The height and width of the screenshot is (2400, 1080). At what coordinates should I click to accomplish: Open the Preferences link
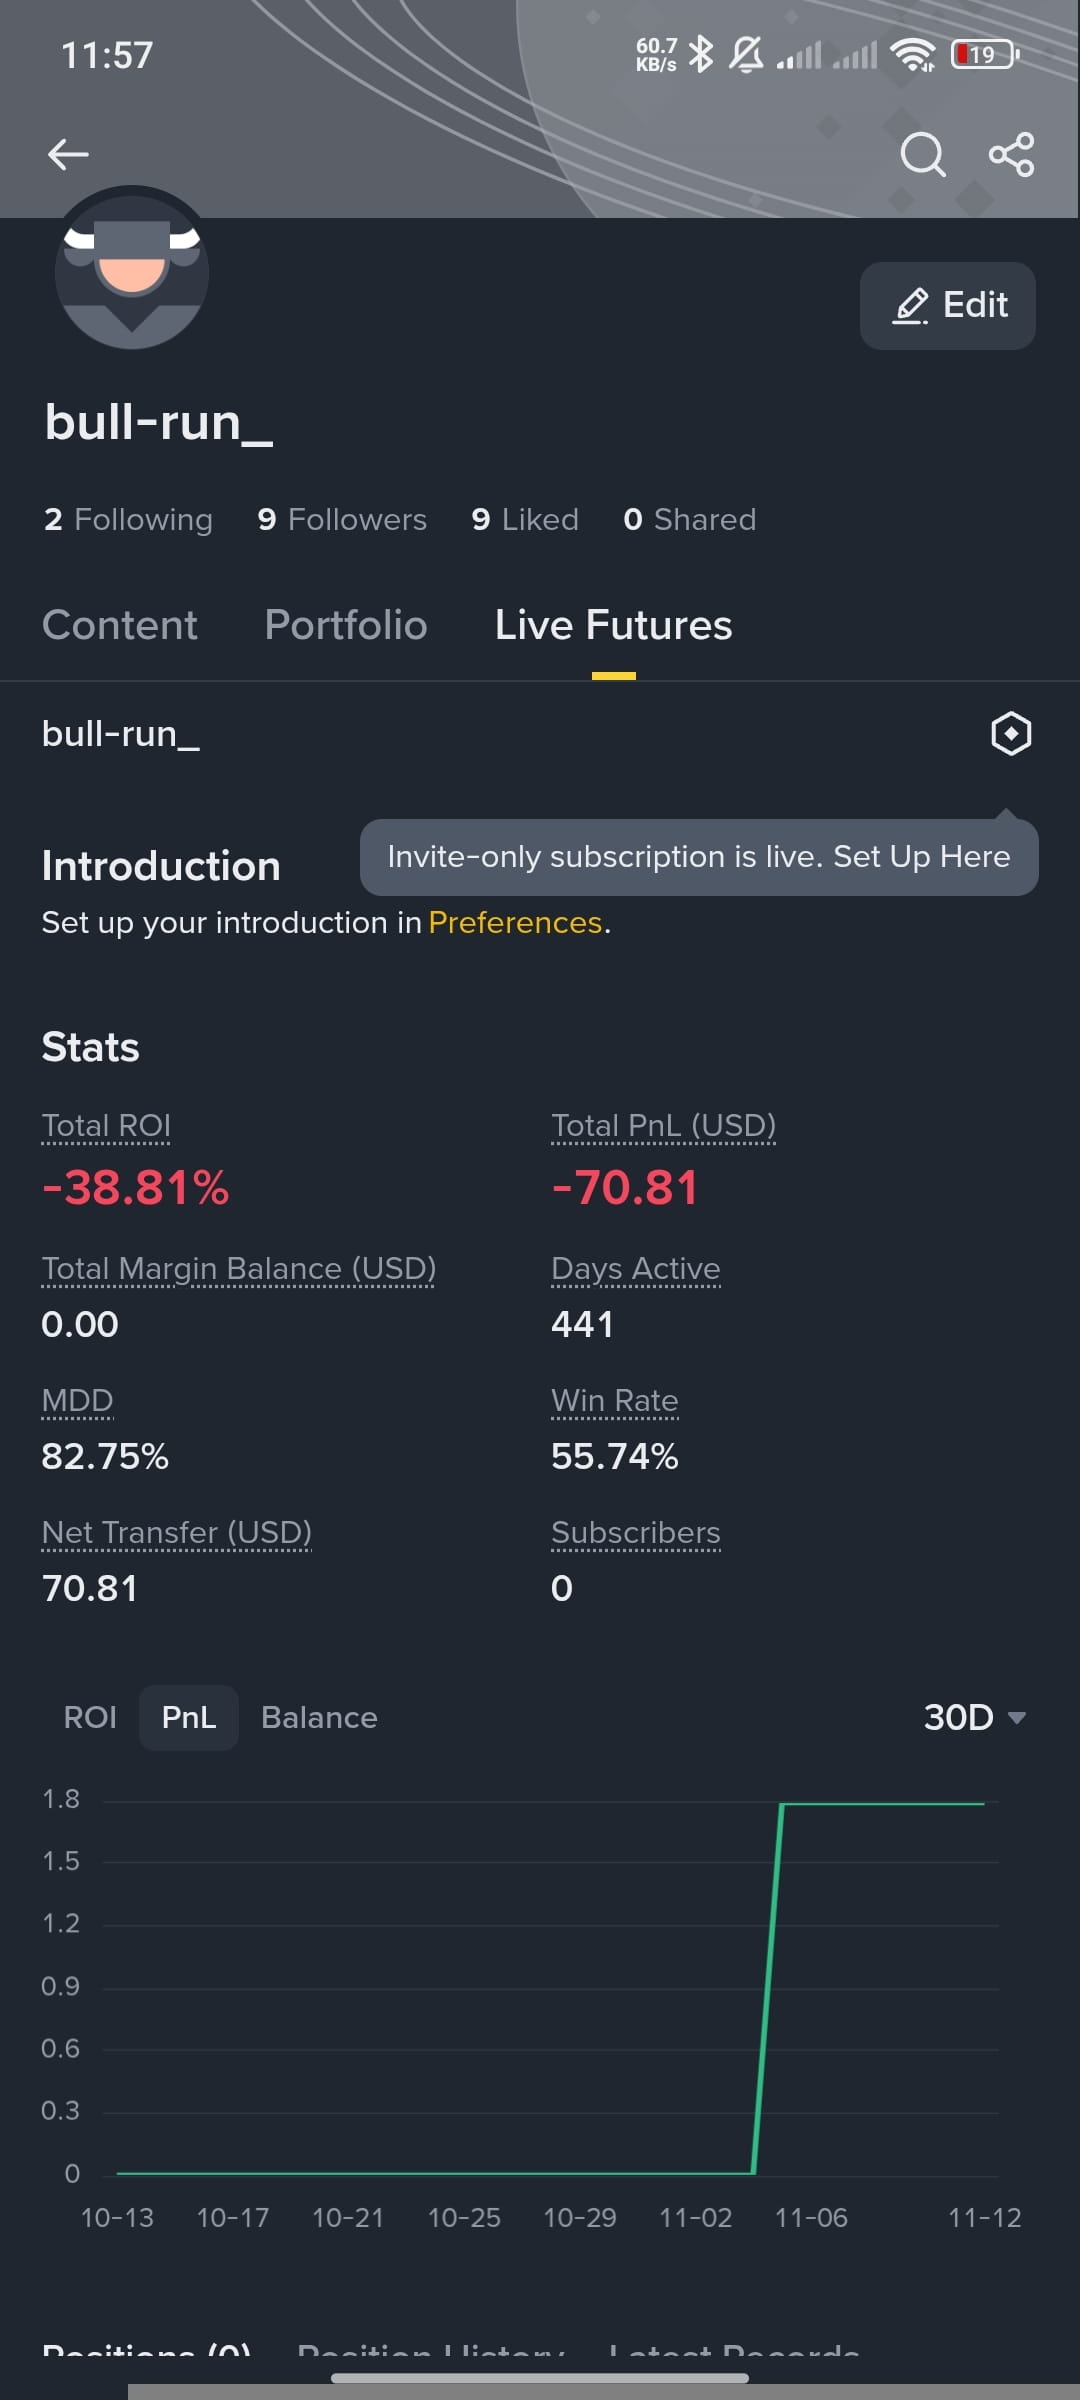point(515,922)
